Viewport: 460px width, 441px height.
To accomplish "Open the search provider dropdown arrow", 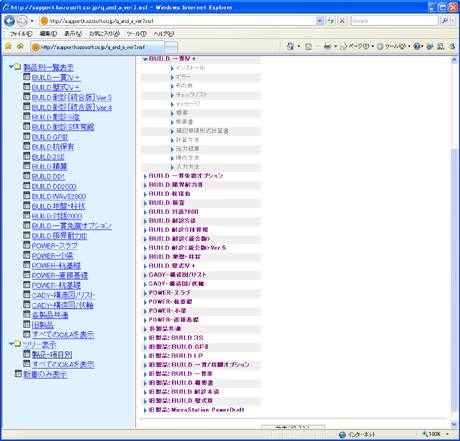I will click(453, 21).
